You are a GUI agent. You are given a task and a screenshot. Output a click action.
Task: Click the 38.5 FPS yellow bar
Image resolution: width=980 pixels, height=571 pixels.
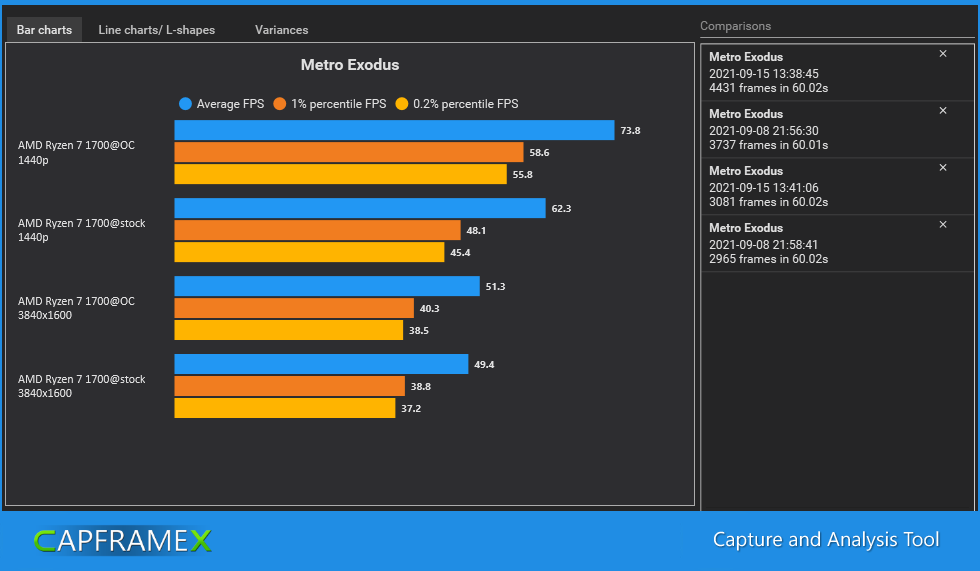coord(289,330)
